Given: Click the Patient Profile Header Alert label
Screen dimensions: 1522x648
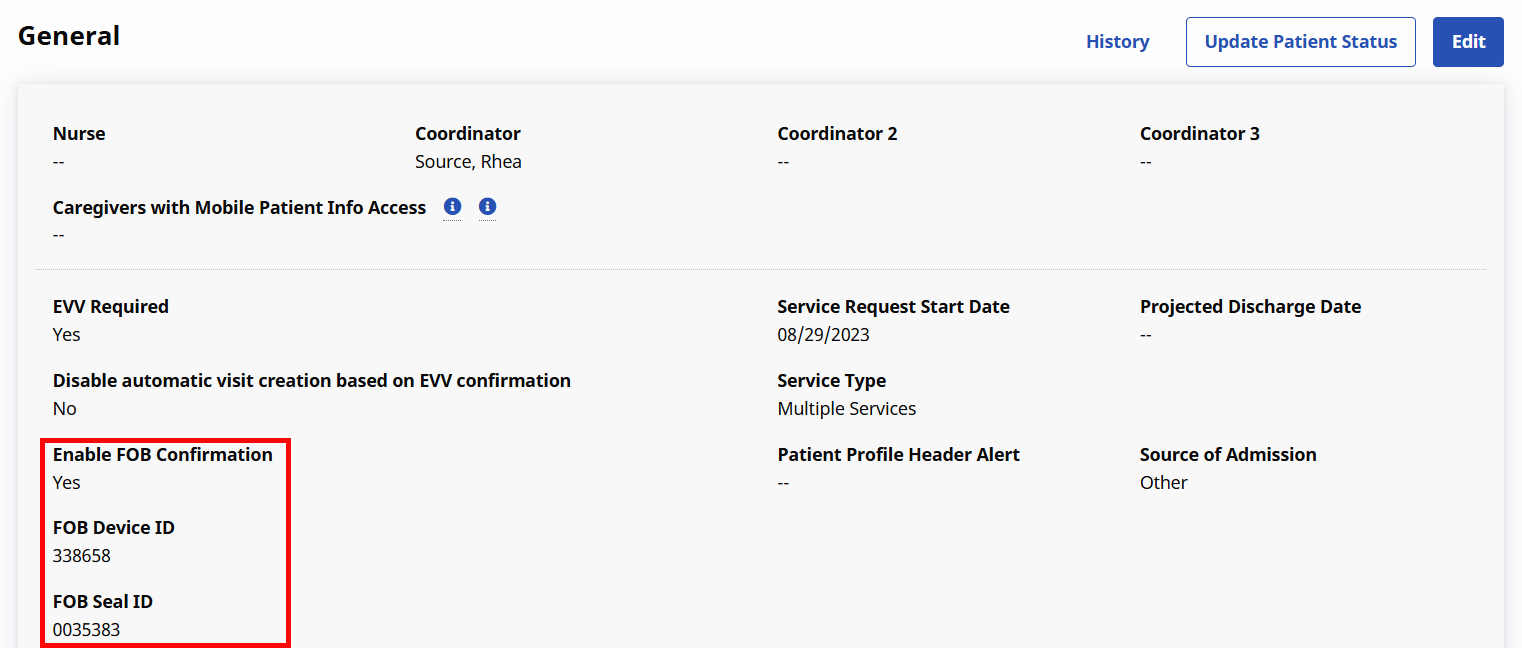Looking at the screenshot, I should click(x=898, y=454).
